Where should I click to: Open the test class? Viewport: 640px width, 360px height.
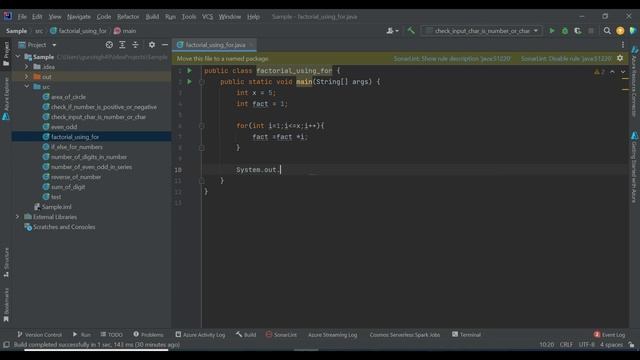point(56,197)
